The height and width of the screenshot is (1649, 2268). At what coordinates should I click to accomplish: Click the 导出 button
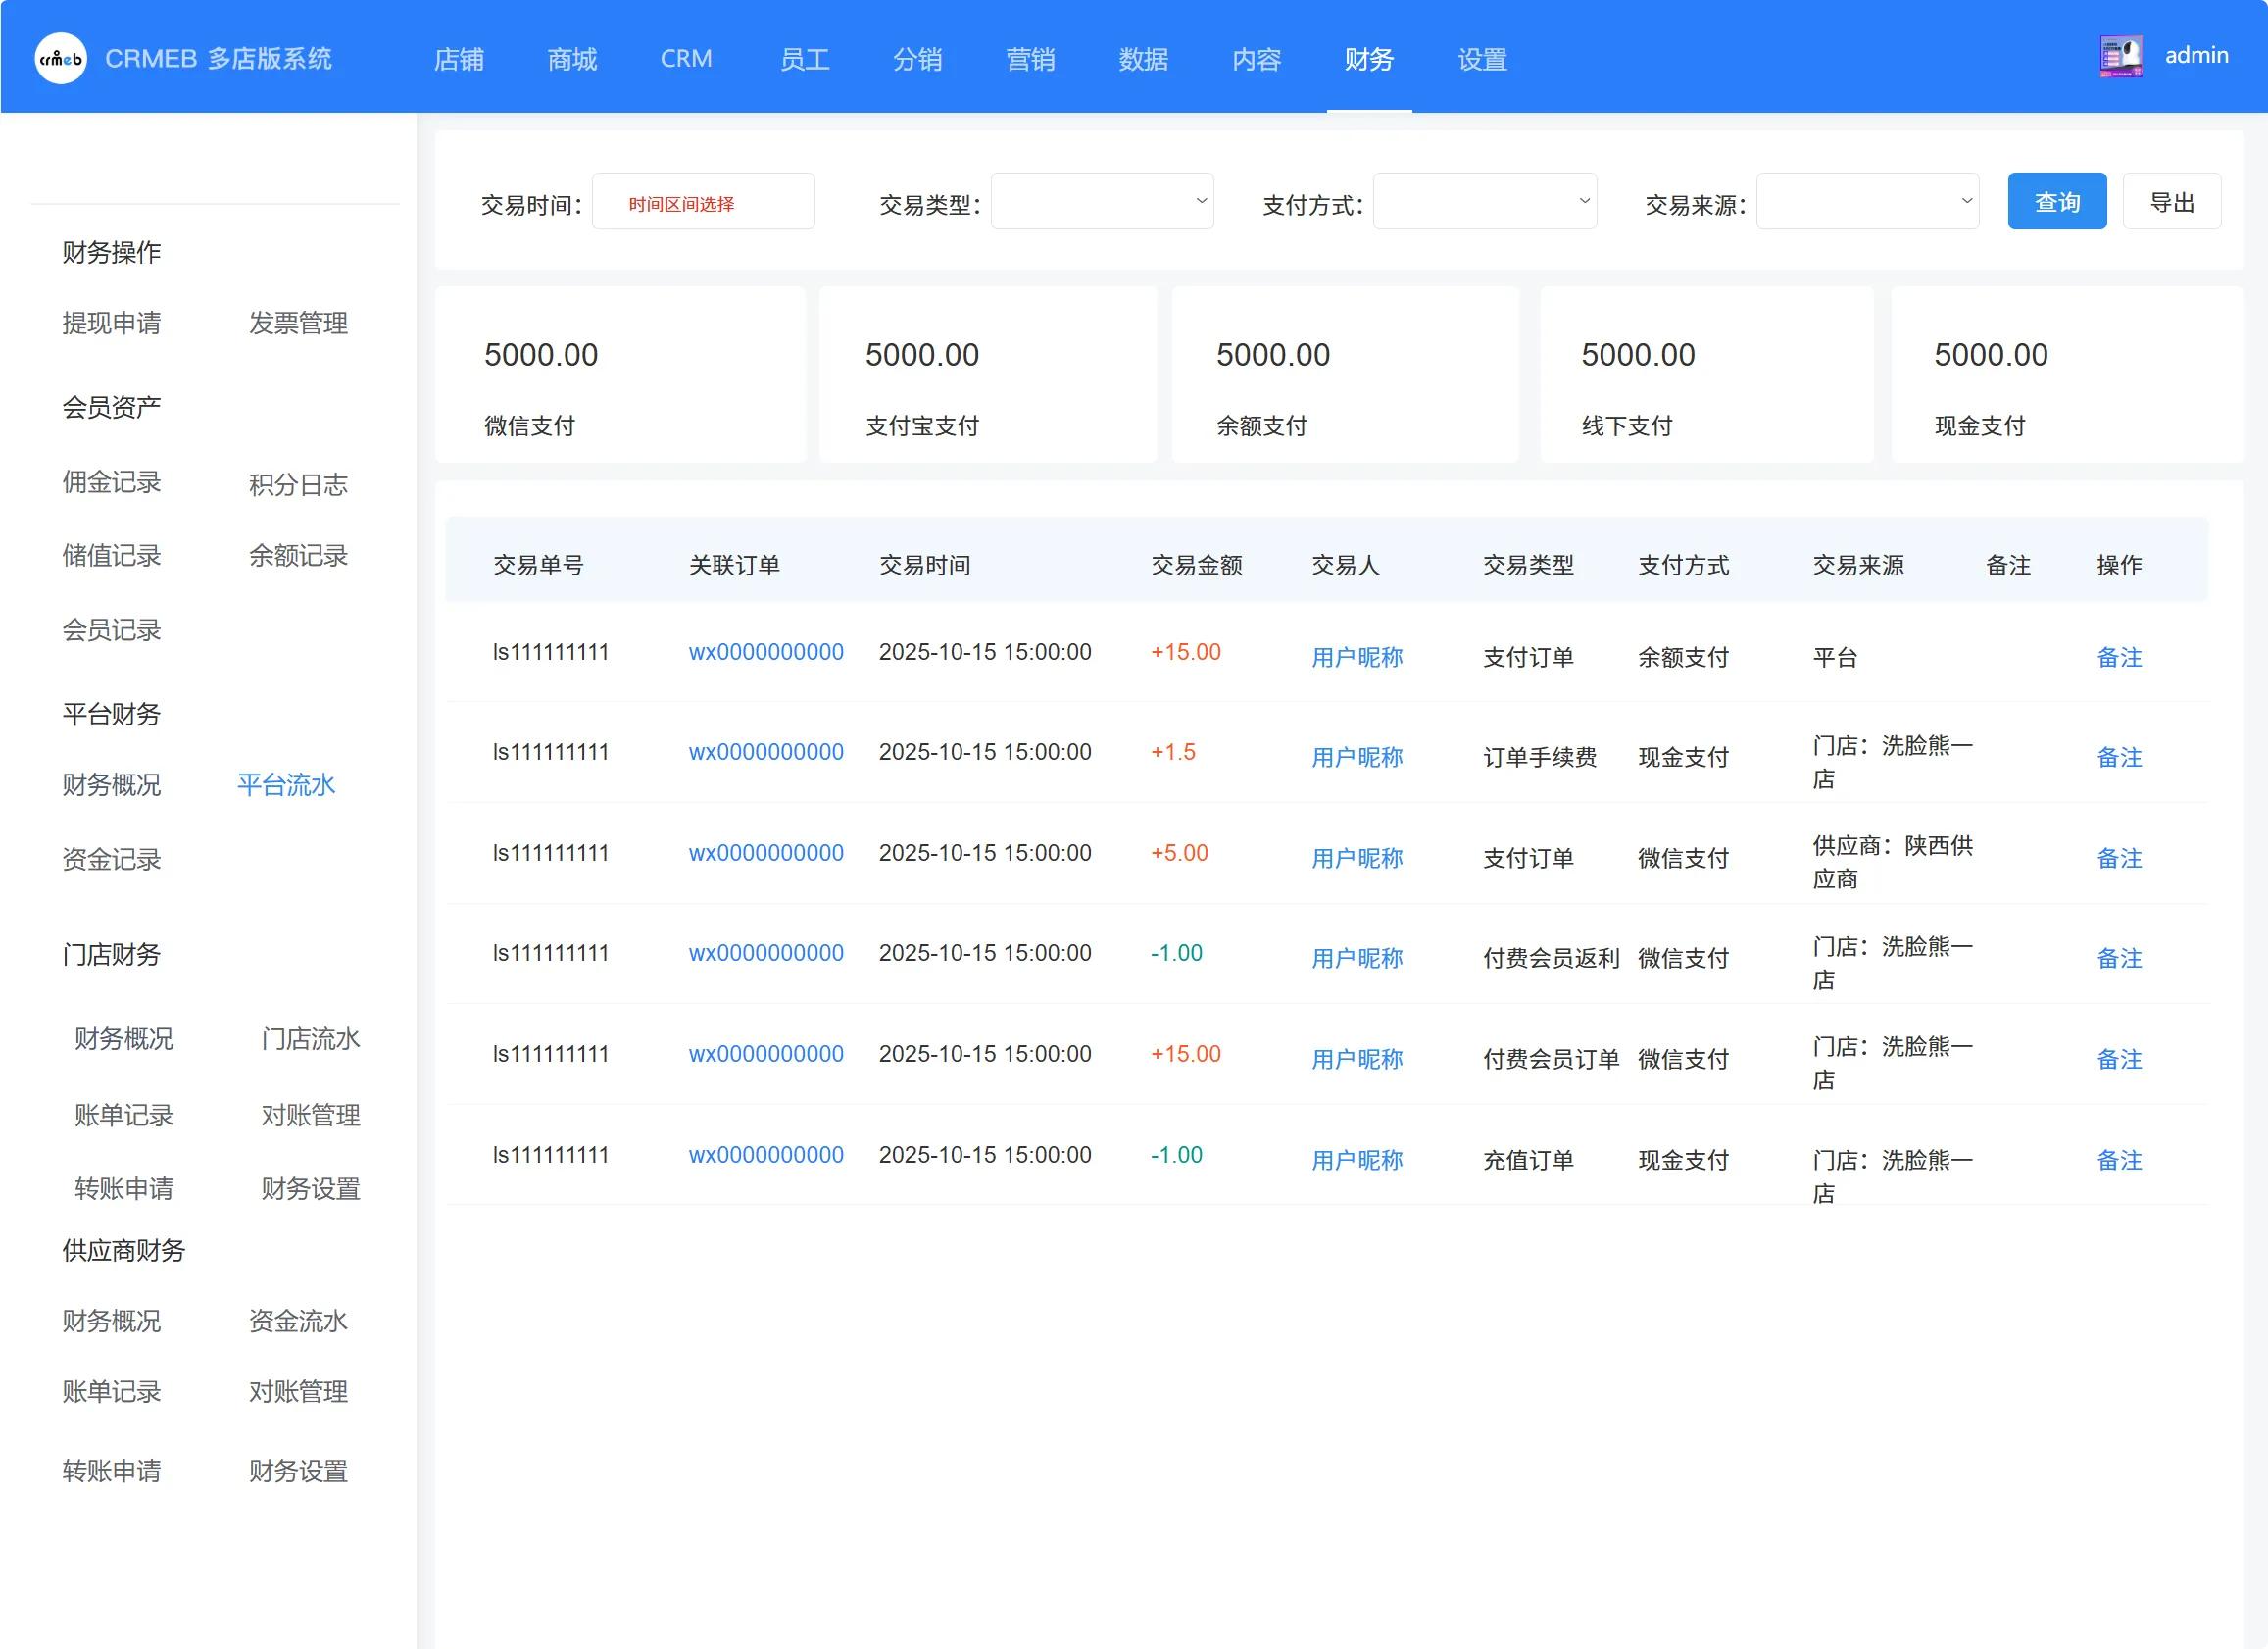[2171, 202]
